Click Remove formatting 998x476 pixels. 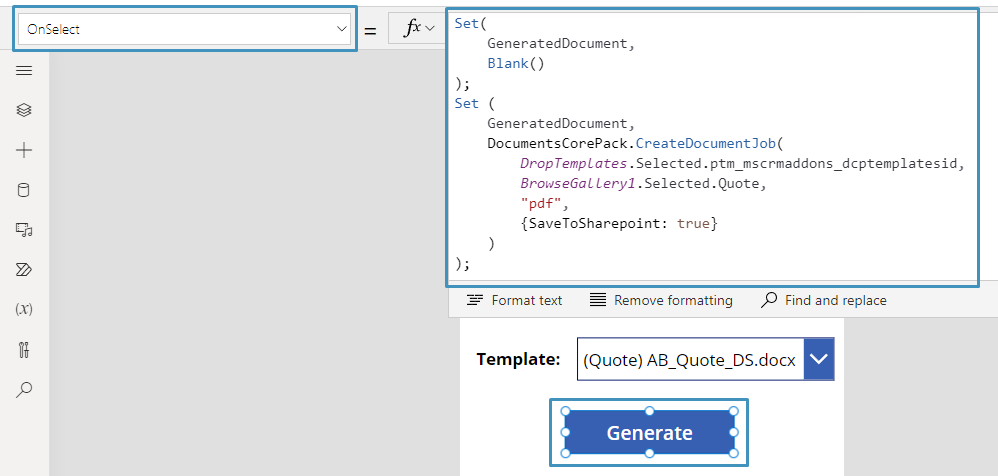tap(661, 300)
